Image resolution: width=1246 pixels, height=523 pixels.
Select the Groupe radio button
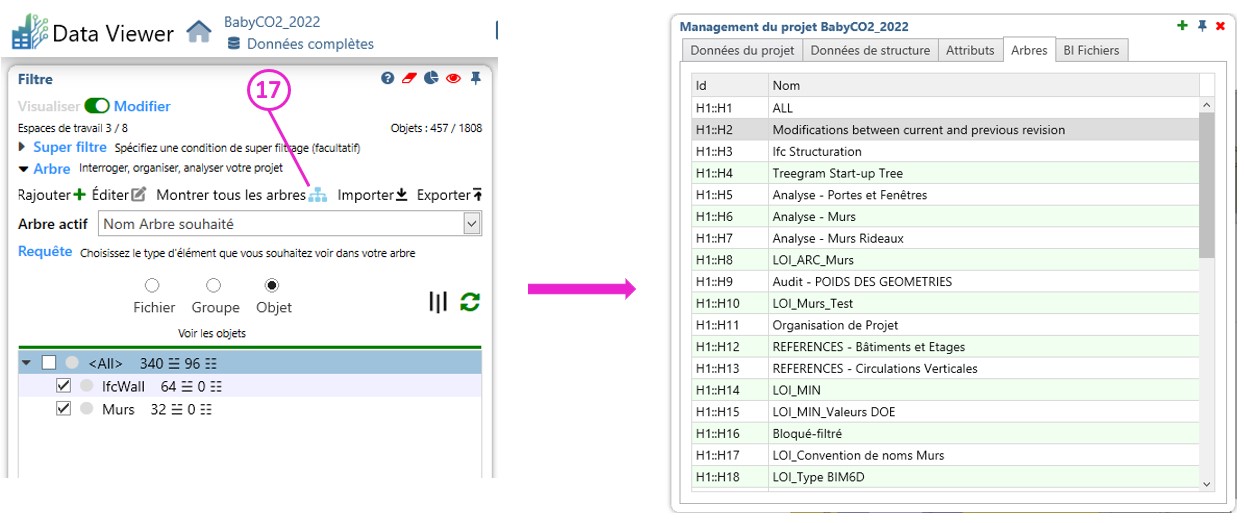pyautogui.click(x=213, y=286)
